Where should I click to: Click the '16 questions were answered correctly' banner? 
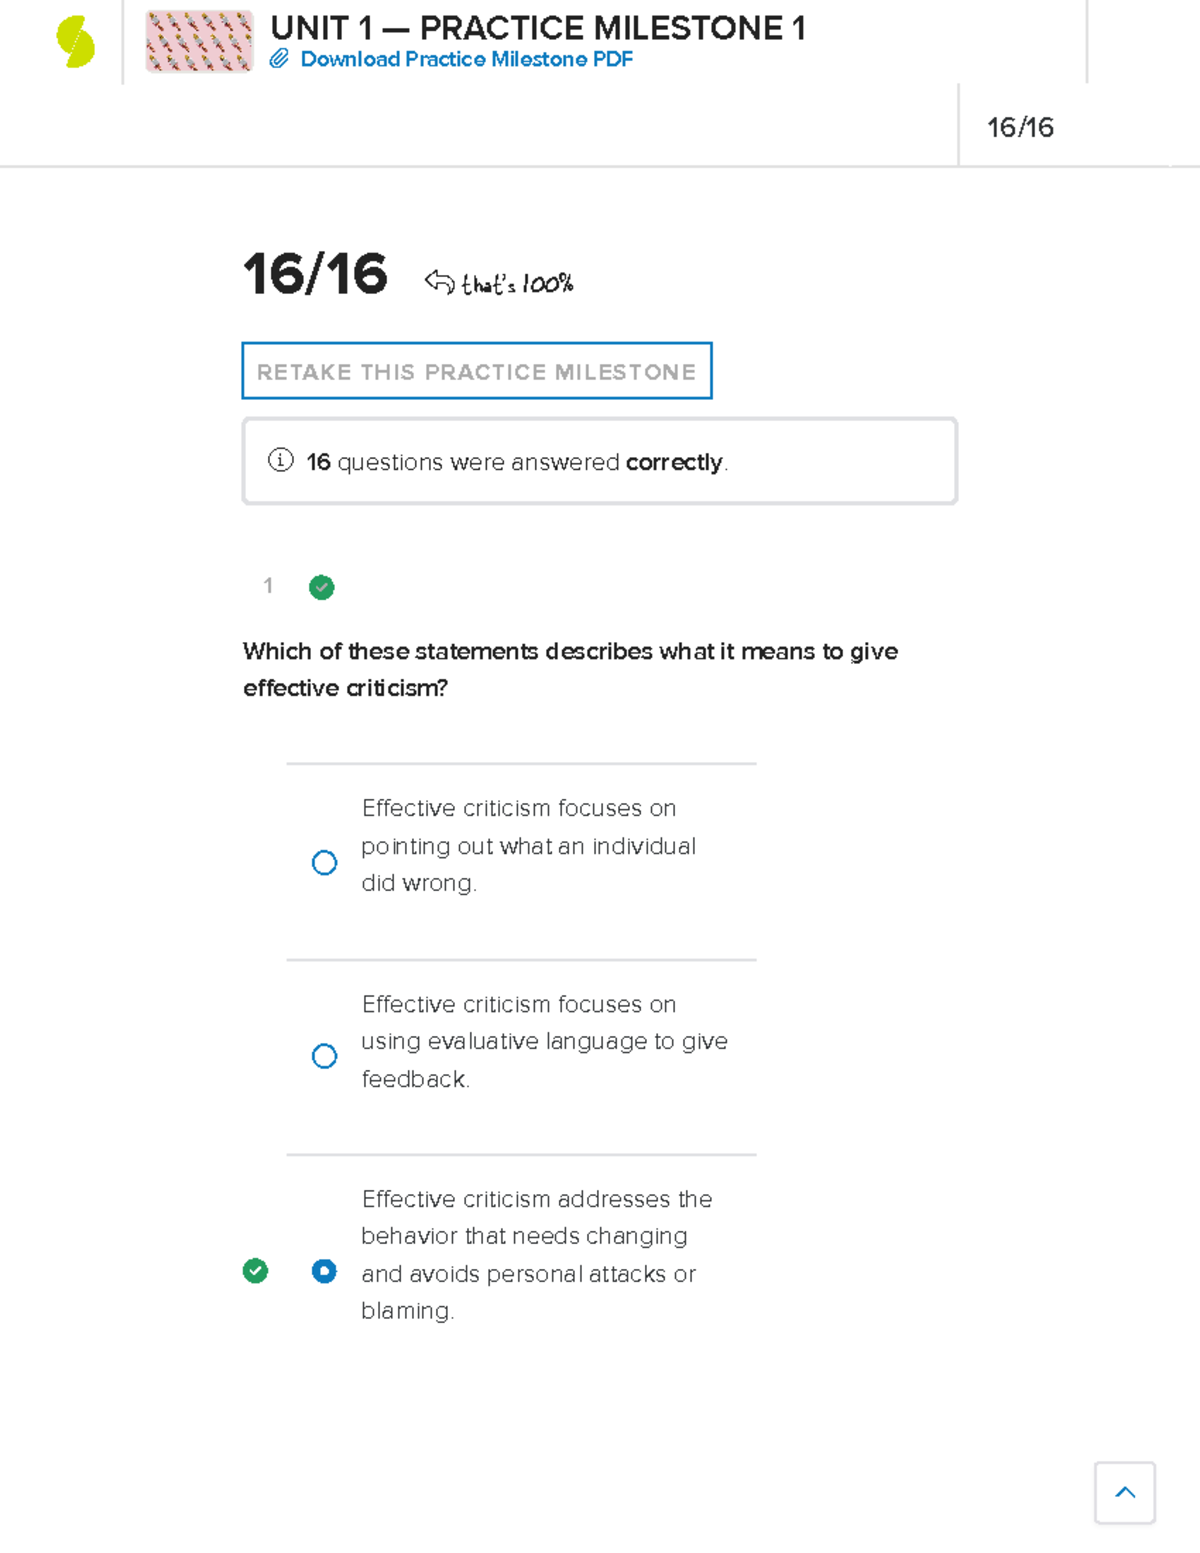pyautogui.click(x=600, y=461)
